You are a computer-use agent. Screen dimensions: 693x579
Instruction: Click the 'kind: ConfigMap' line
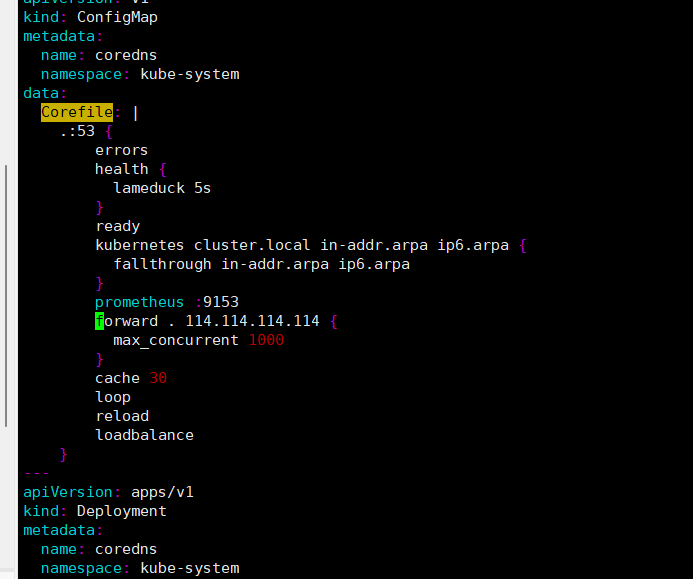click(90, 17)
